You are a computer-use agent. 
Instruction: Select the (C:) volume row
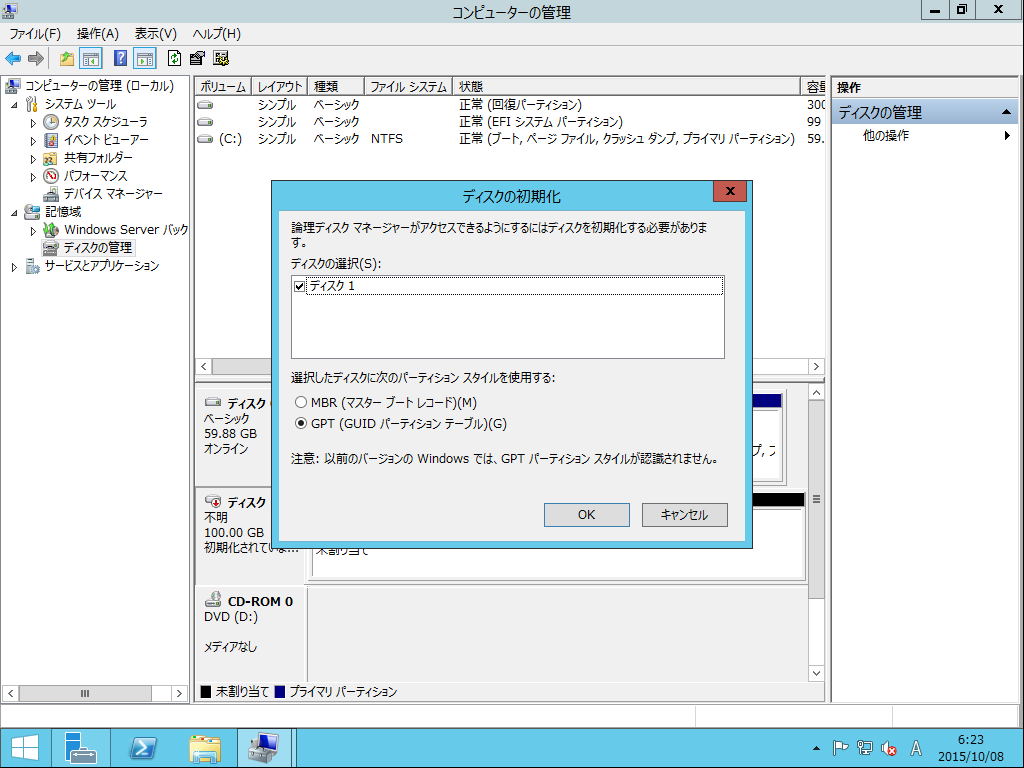509,139
